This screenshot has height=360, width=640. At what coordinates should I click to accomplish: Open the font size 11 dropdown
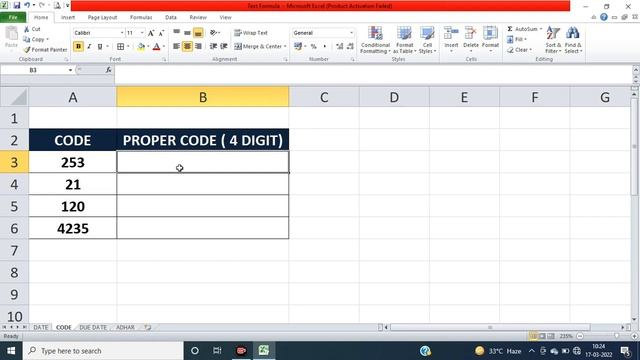142,33
